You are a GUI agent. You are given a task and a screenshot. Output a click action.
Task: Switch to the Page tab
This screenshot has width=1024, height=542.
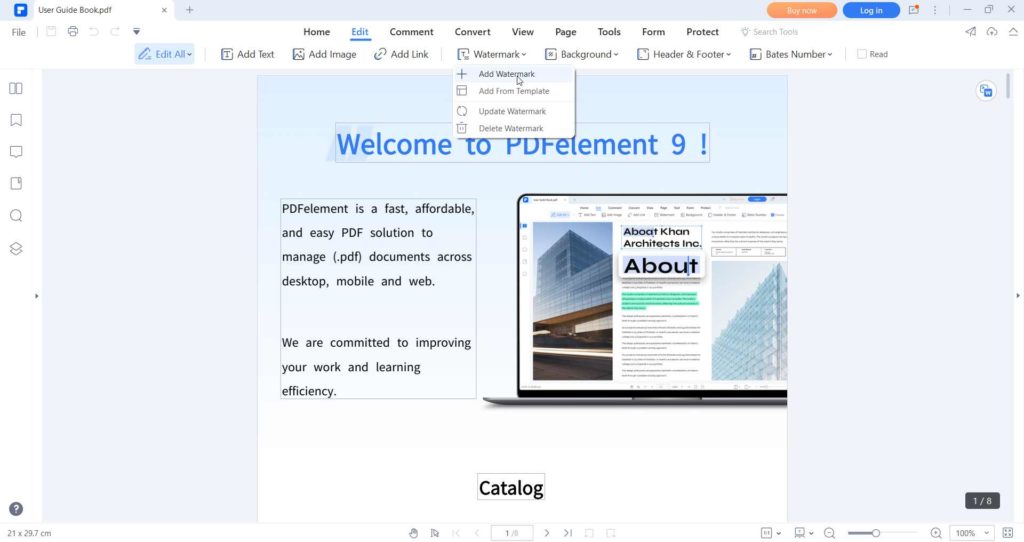click(566, 31)
